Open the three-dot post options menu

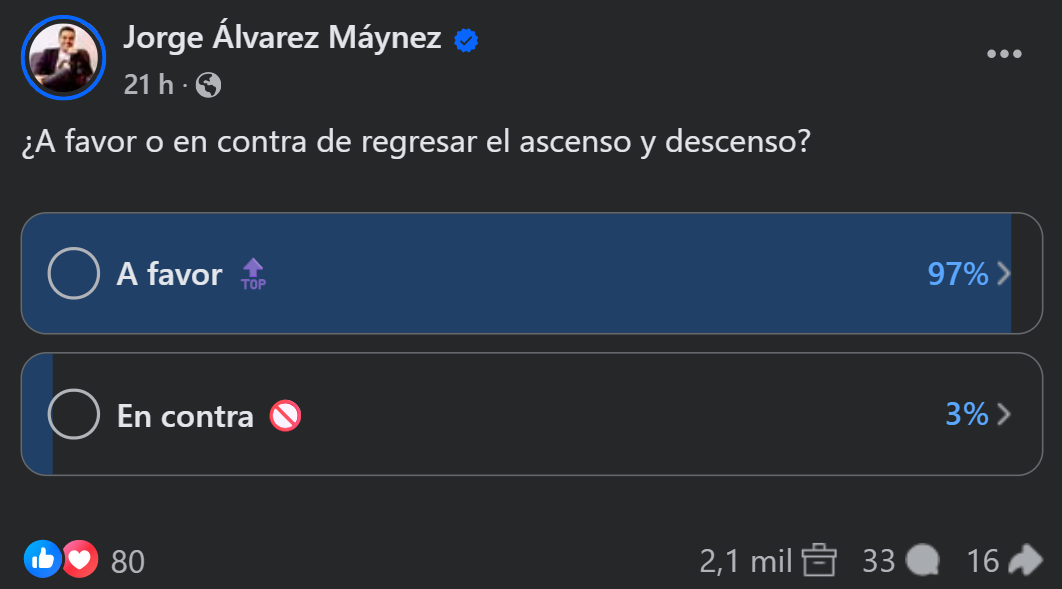[x=1004, y=54]
